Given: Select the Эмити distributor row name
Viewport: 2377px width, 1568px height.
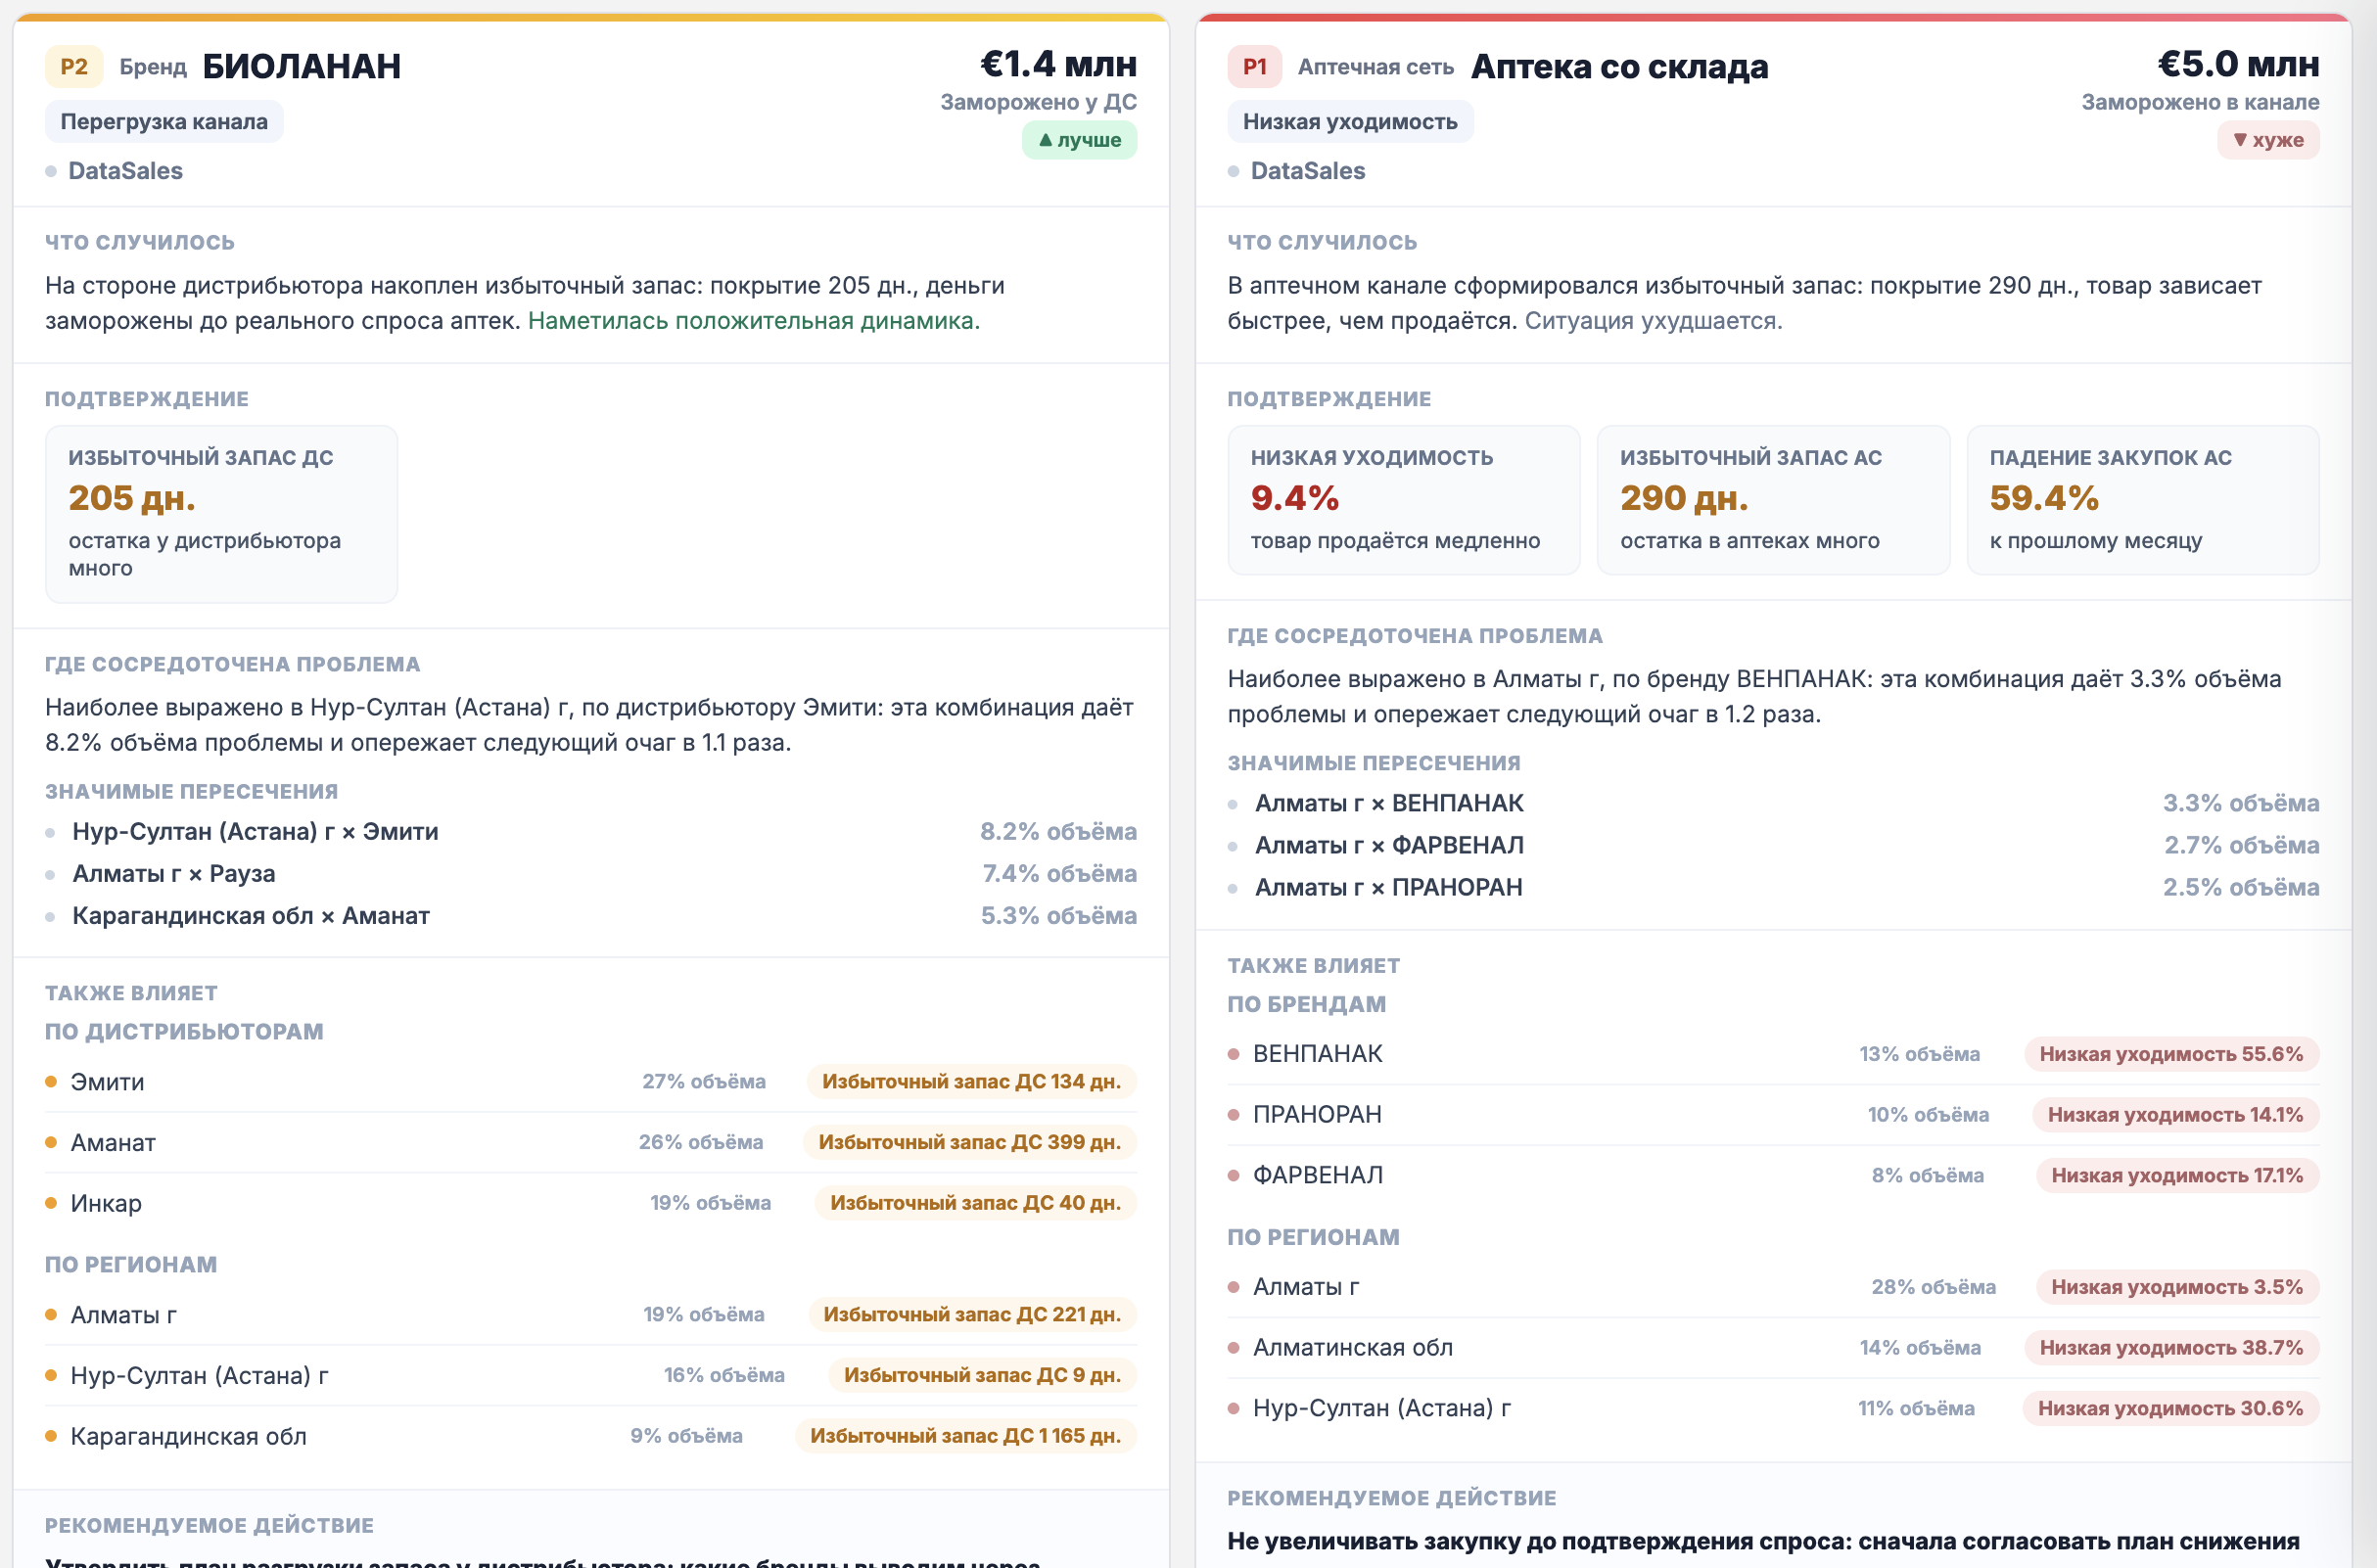Looking at the screenshot, I should (107, 1082).
